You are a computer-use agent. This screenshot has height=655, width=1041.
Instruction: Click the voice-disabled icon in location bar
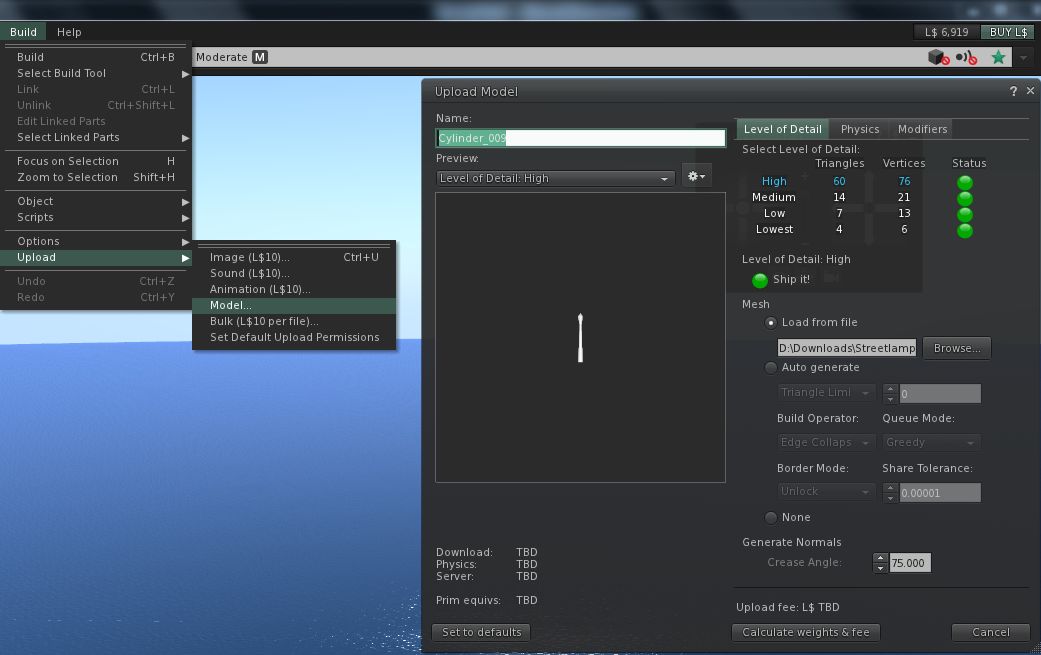tap(966, 58)
